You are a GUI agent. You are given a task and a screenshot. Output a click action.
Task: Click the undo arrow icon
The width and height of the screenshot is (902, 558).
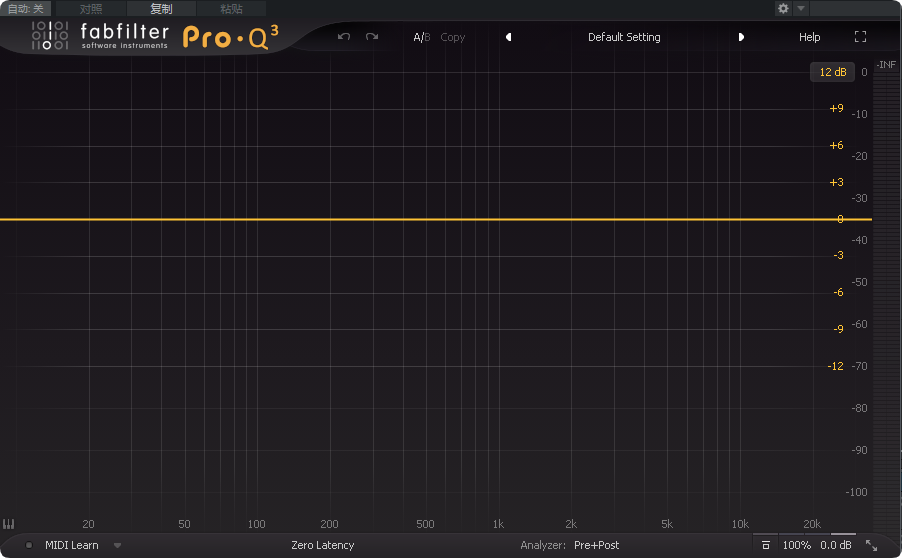(x=344, y=37)
